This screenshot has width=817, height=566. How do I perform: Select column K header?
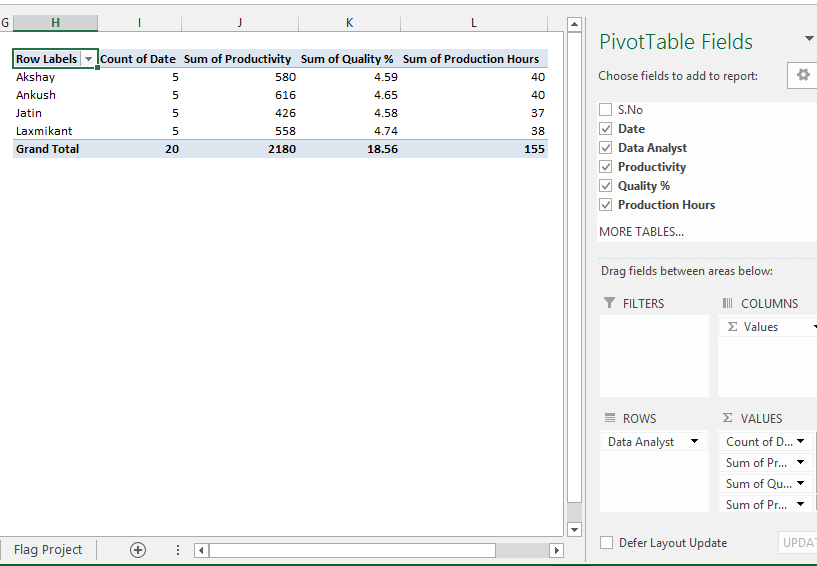350,22
